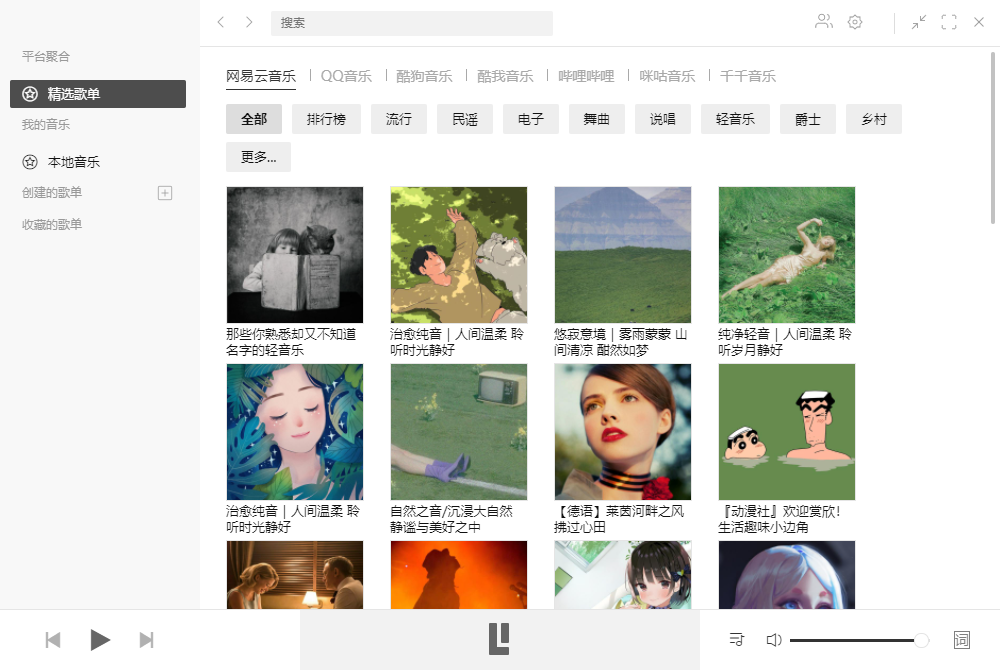Skip to next track
Image resolution: width=1000 pixels, height=670 pixels.
[x=146, y=639]
